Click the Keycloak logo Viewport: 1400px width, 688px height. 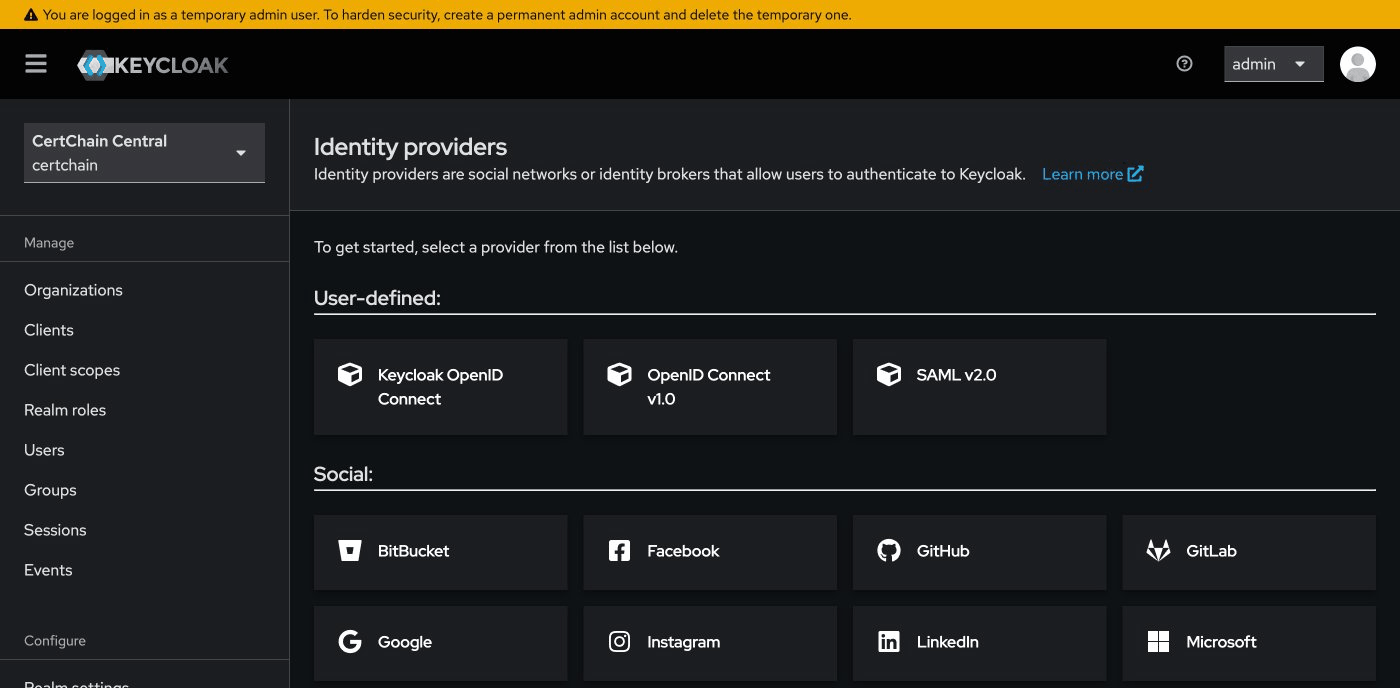[152, 63]
